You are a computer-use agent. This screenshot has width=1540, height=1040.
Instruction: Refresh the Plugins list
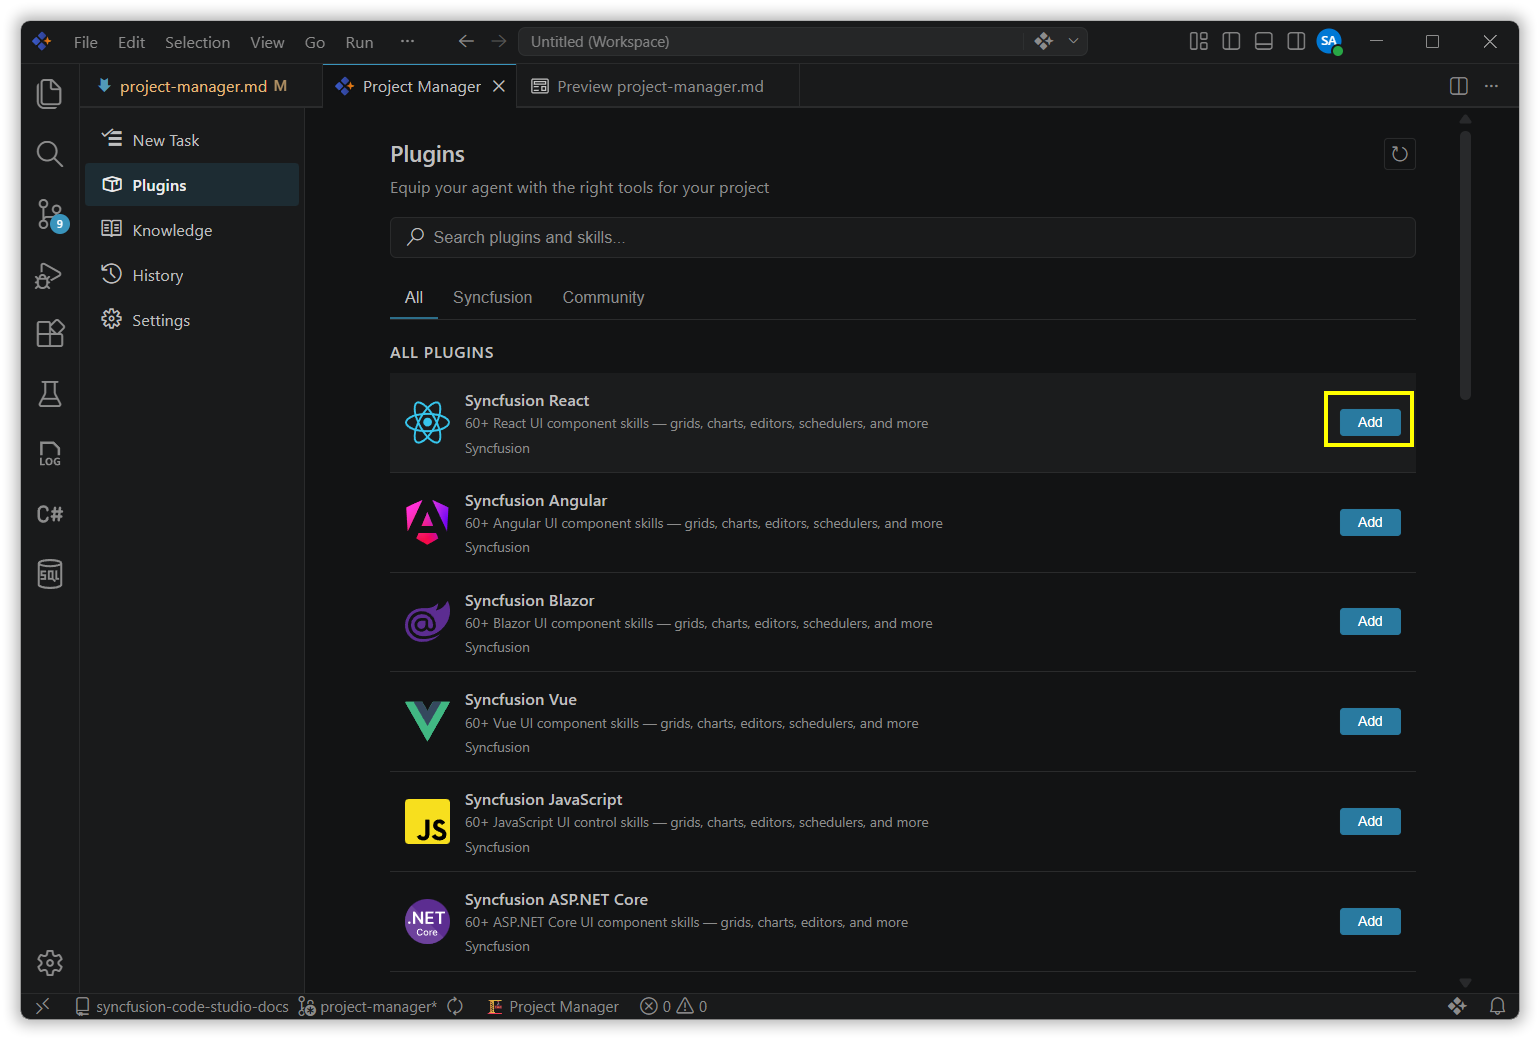[1399, 154]
